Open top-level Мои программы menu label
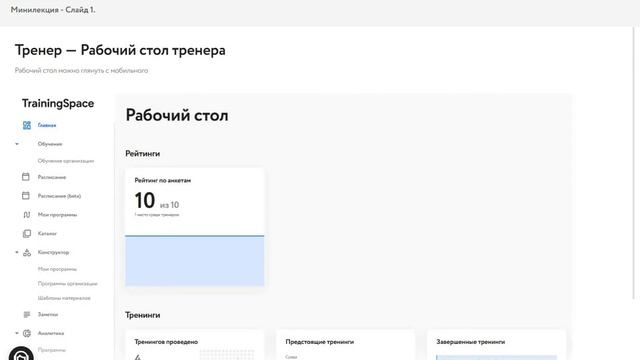The width and height of the screenshot is (640, 360). tap(57, 215)
